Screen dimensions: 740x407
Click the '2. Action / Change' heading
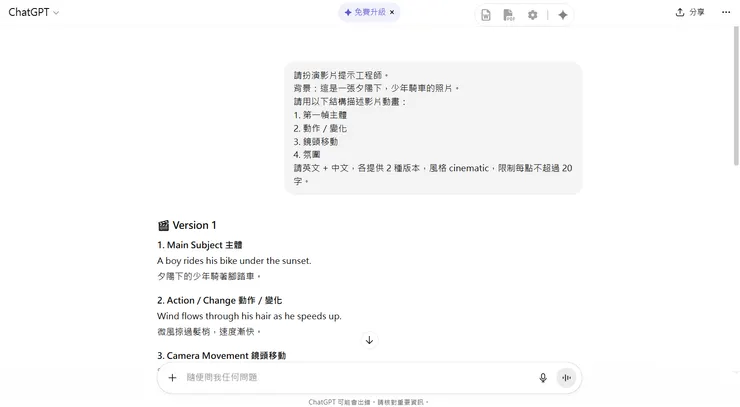click(x=219, y=300)
